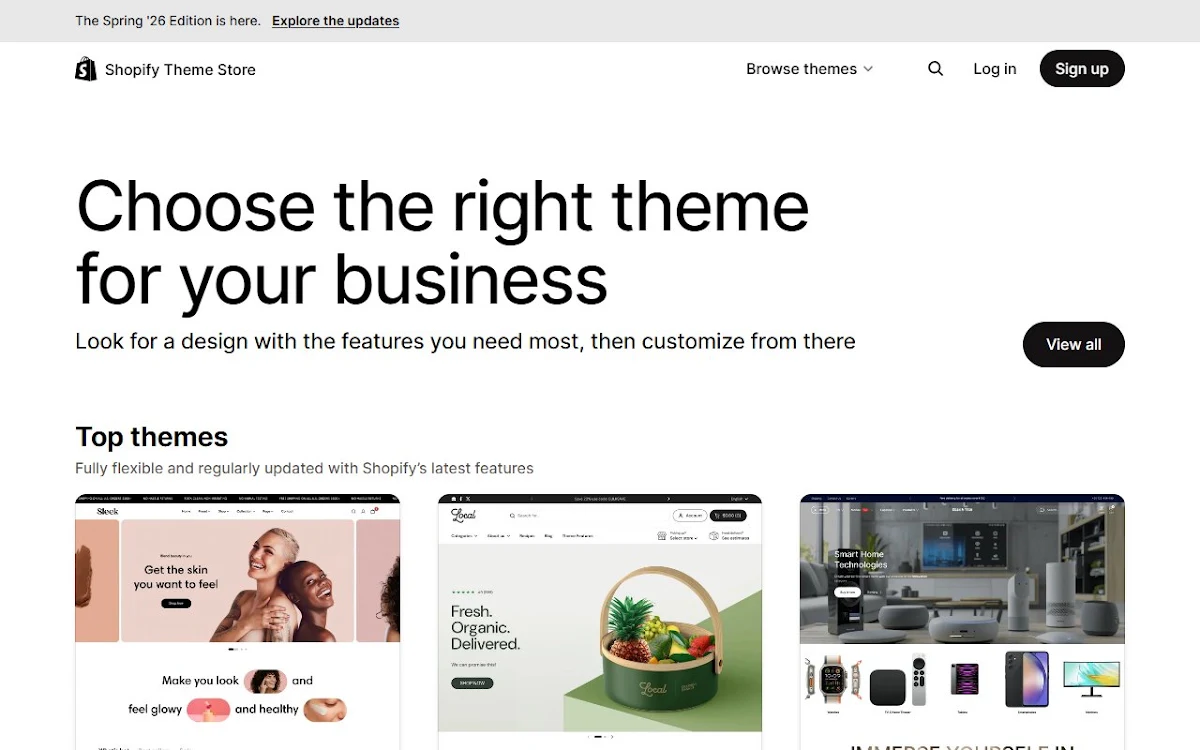Follow the Explore the updates link
Screen dimensions: 1200x750
tap(335, 21)
